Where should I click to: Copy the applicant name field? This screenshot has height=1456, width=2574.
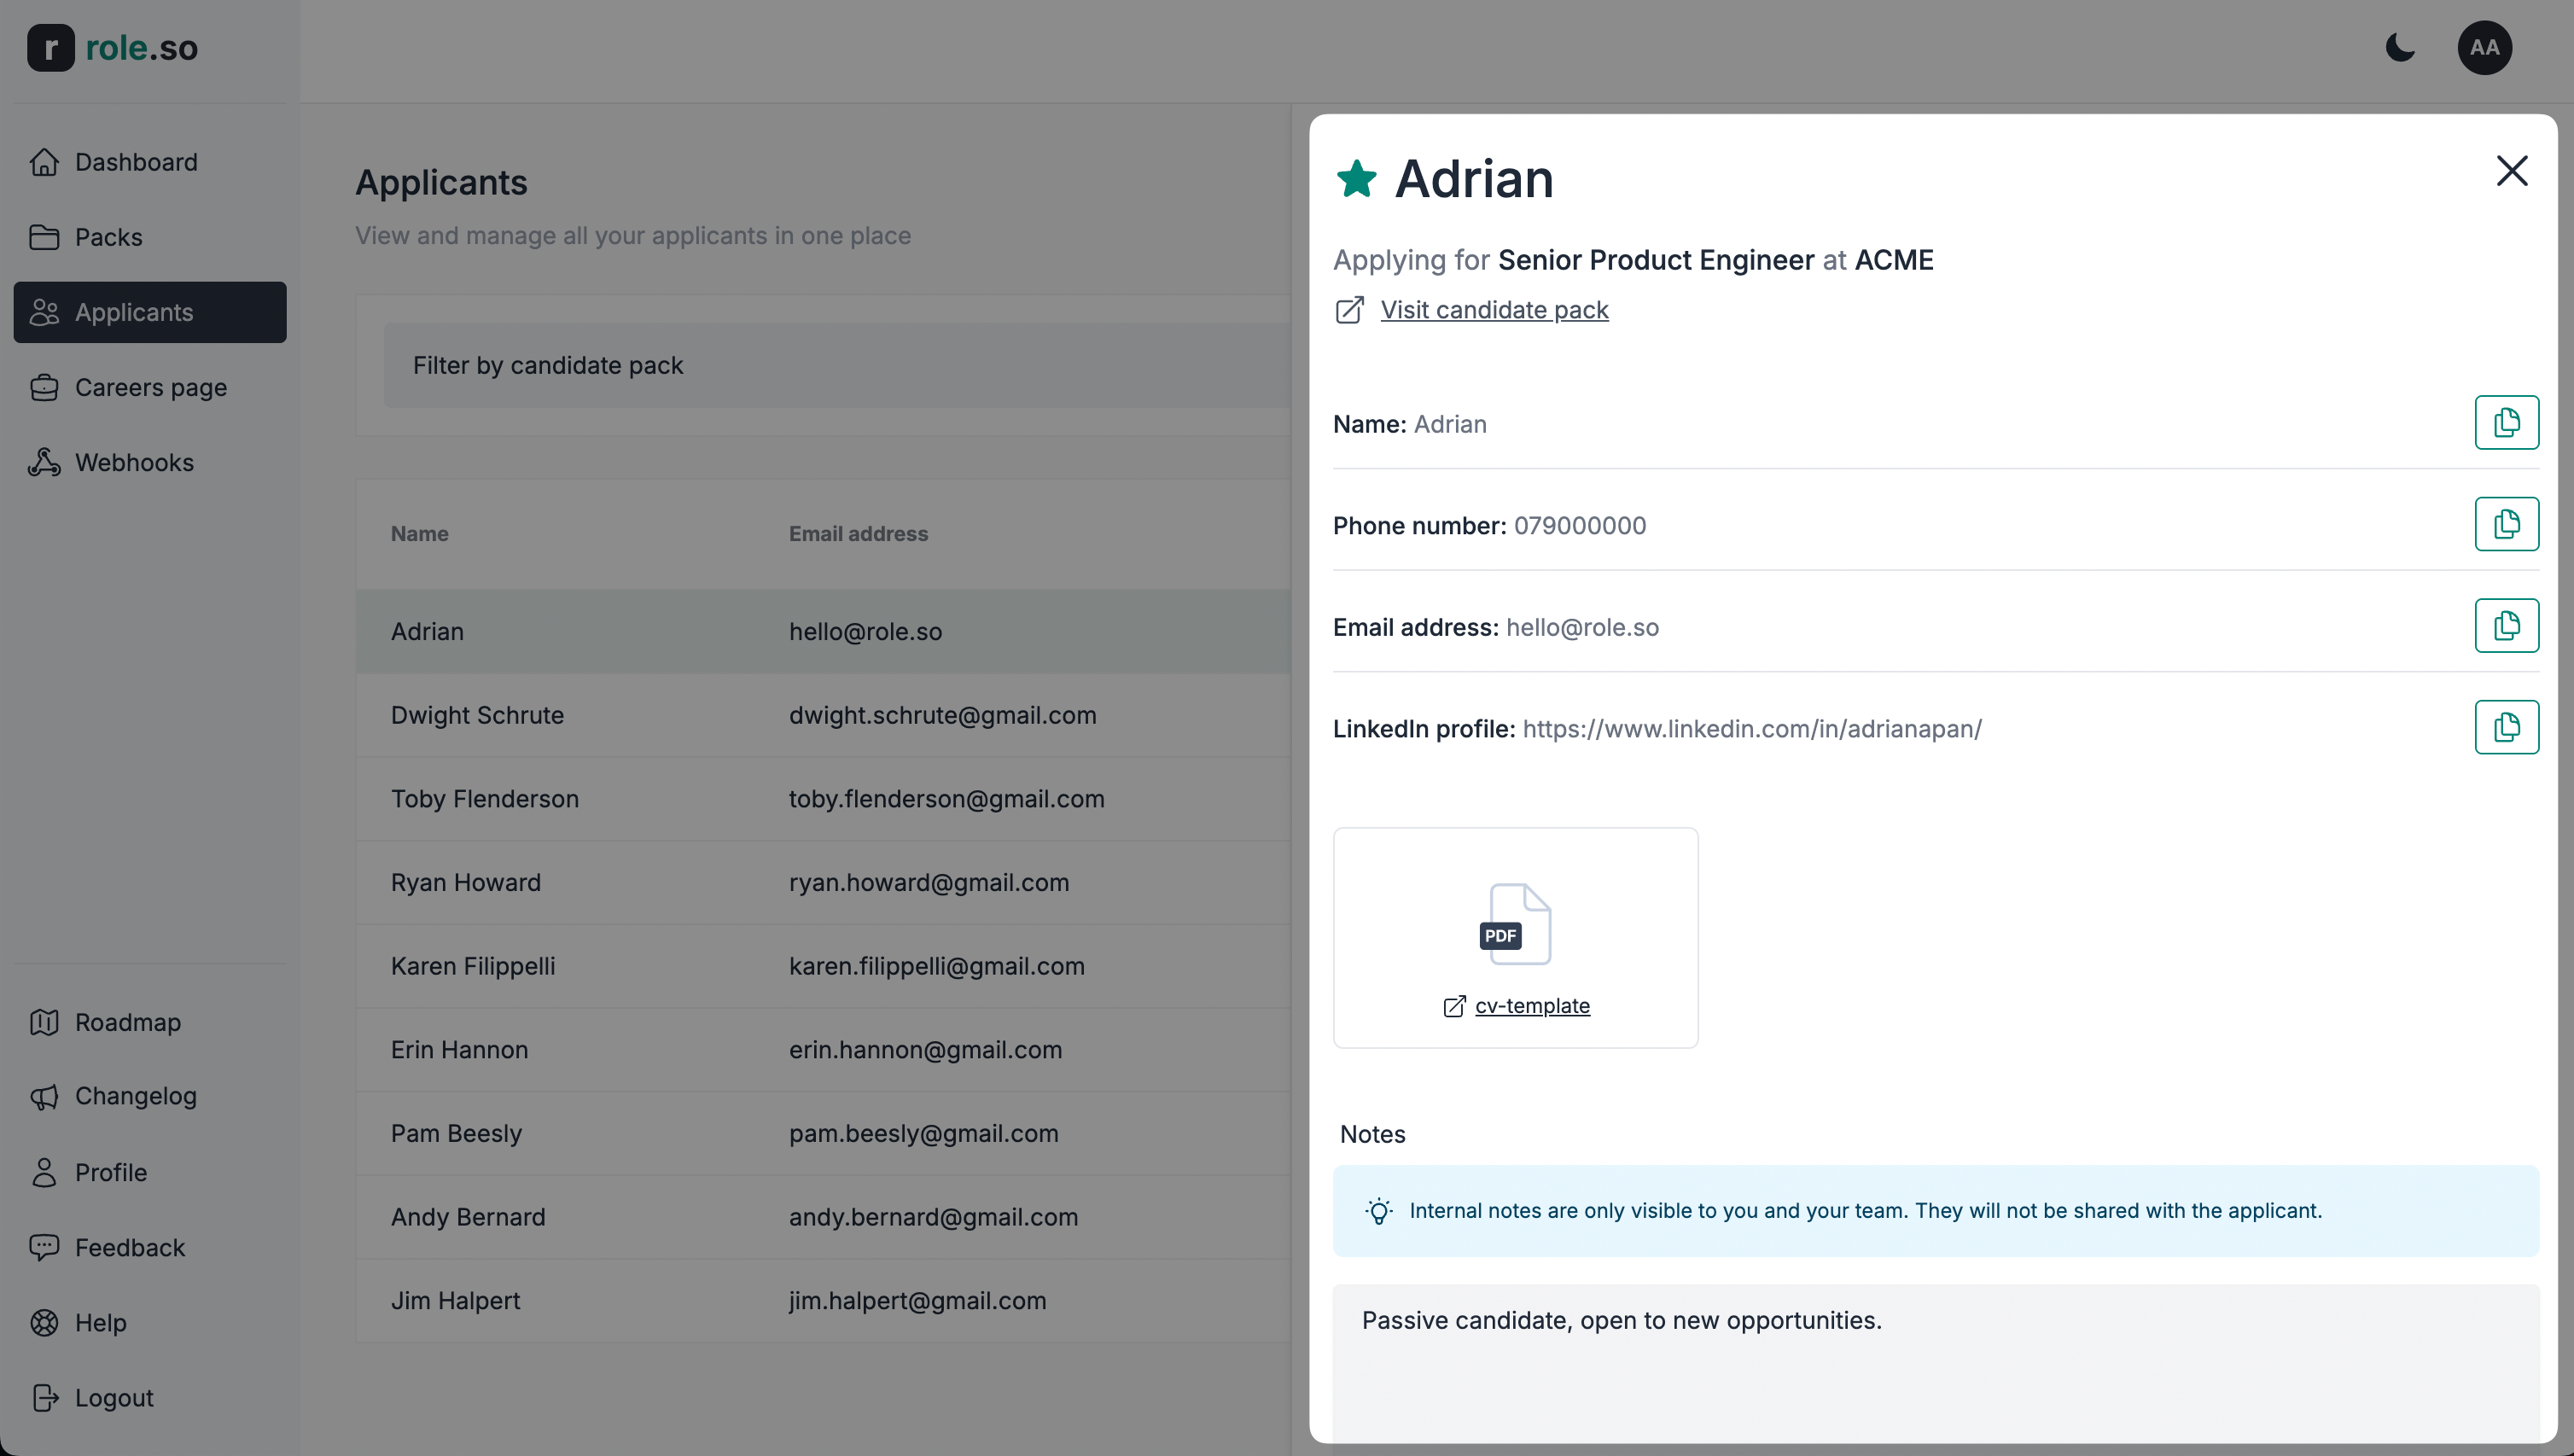[2506, 423]
